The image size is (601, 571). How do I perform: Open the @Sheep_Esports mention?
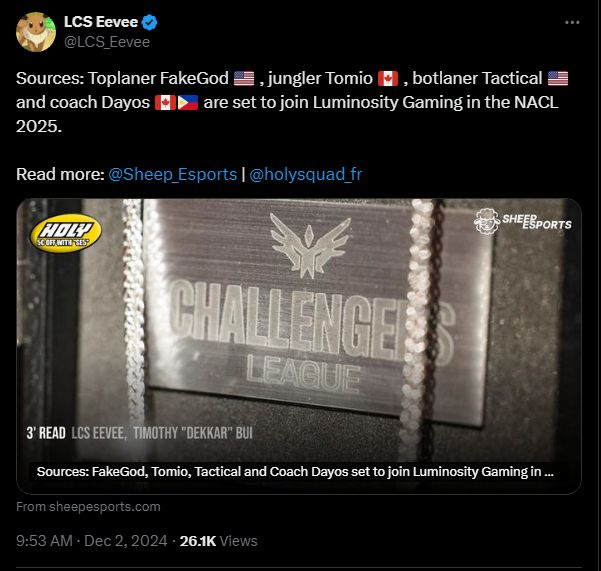click(x=172, y=174)
